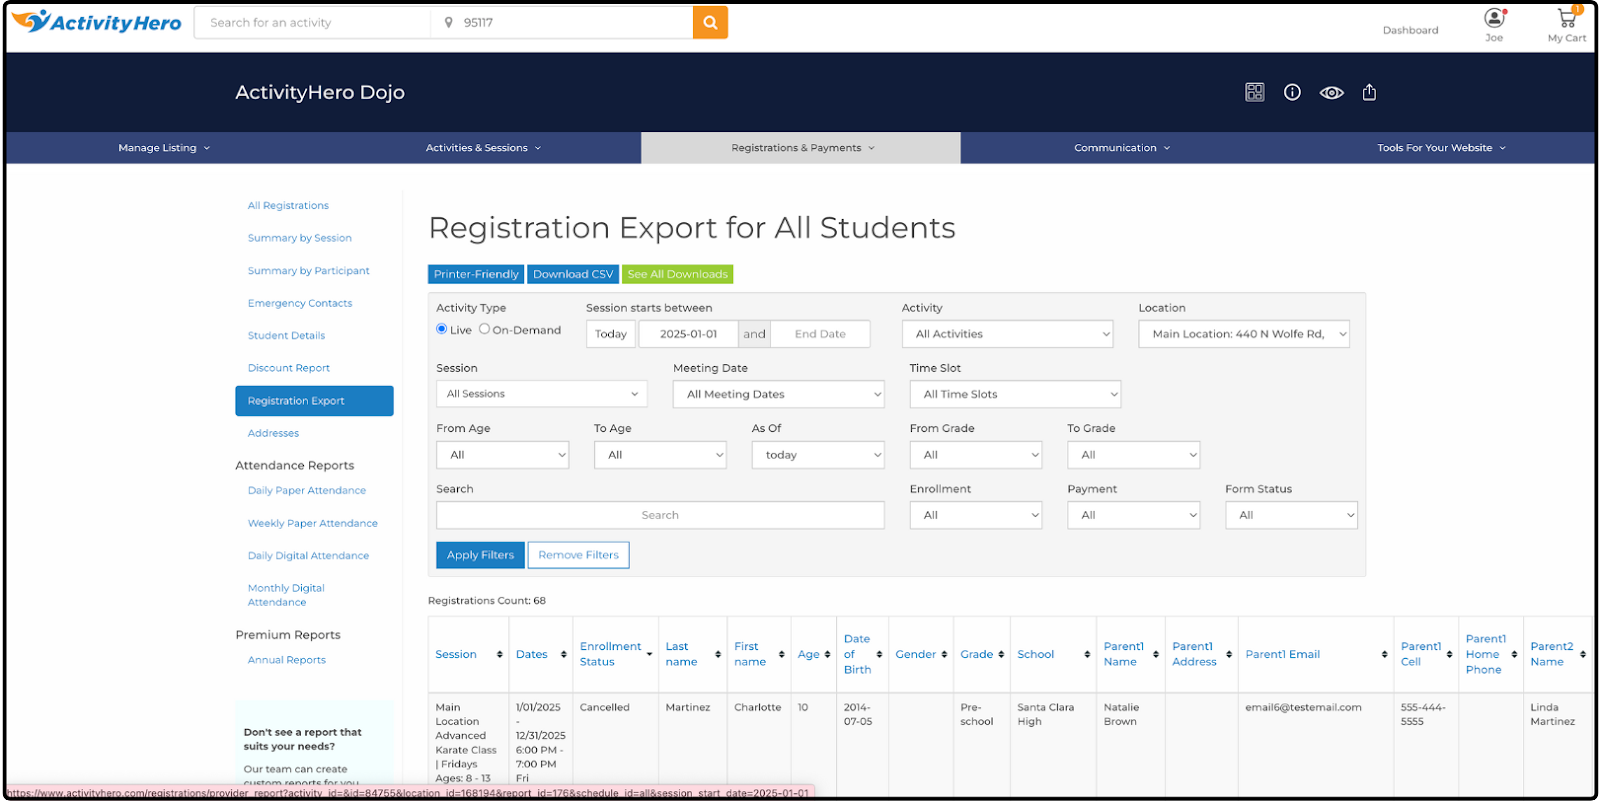Viewport: 1600px width, 803px height.
Task: Click See All Downloads button
Action: 677,274
